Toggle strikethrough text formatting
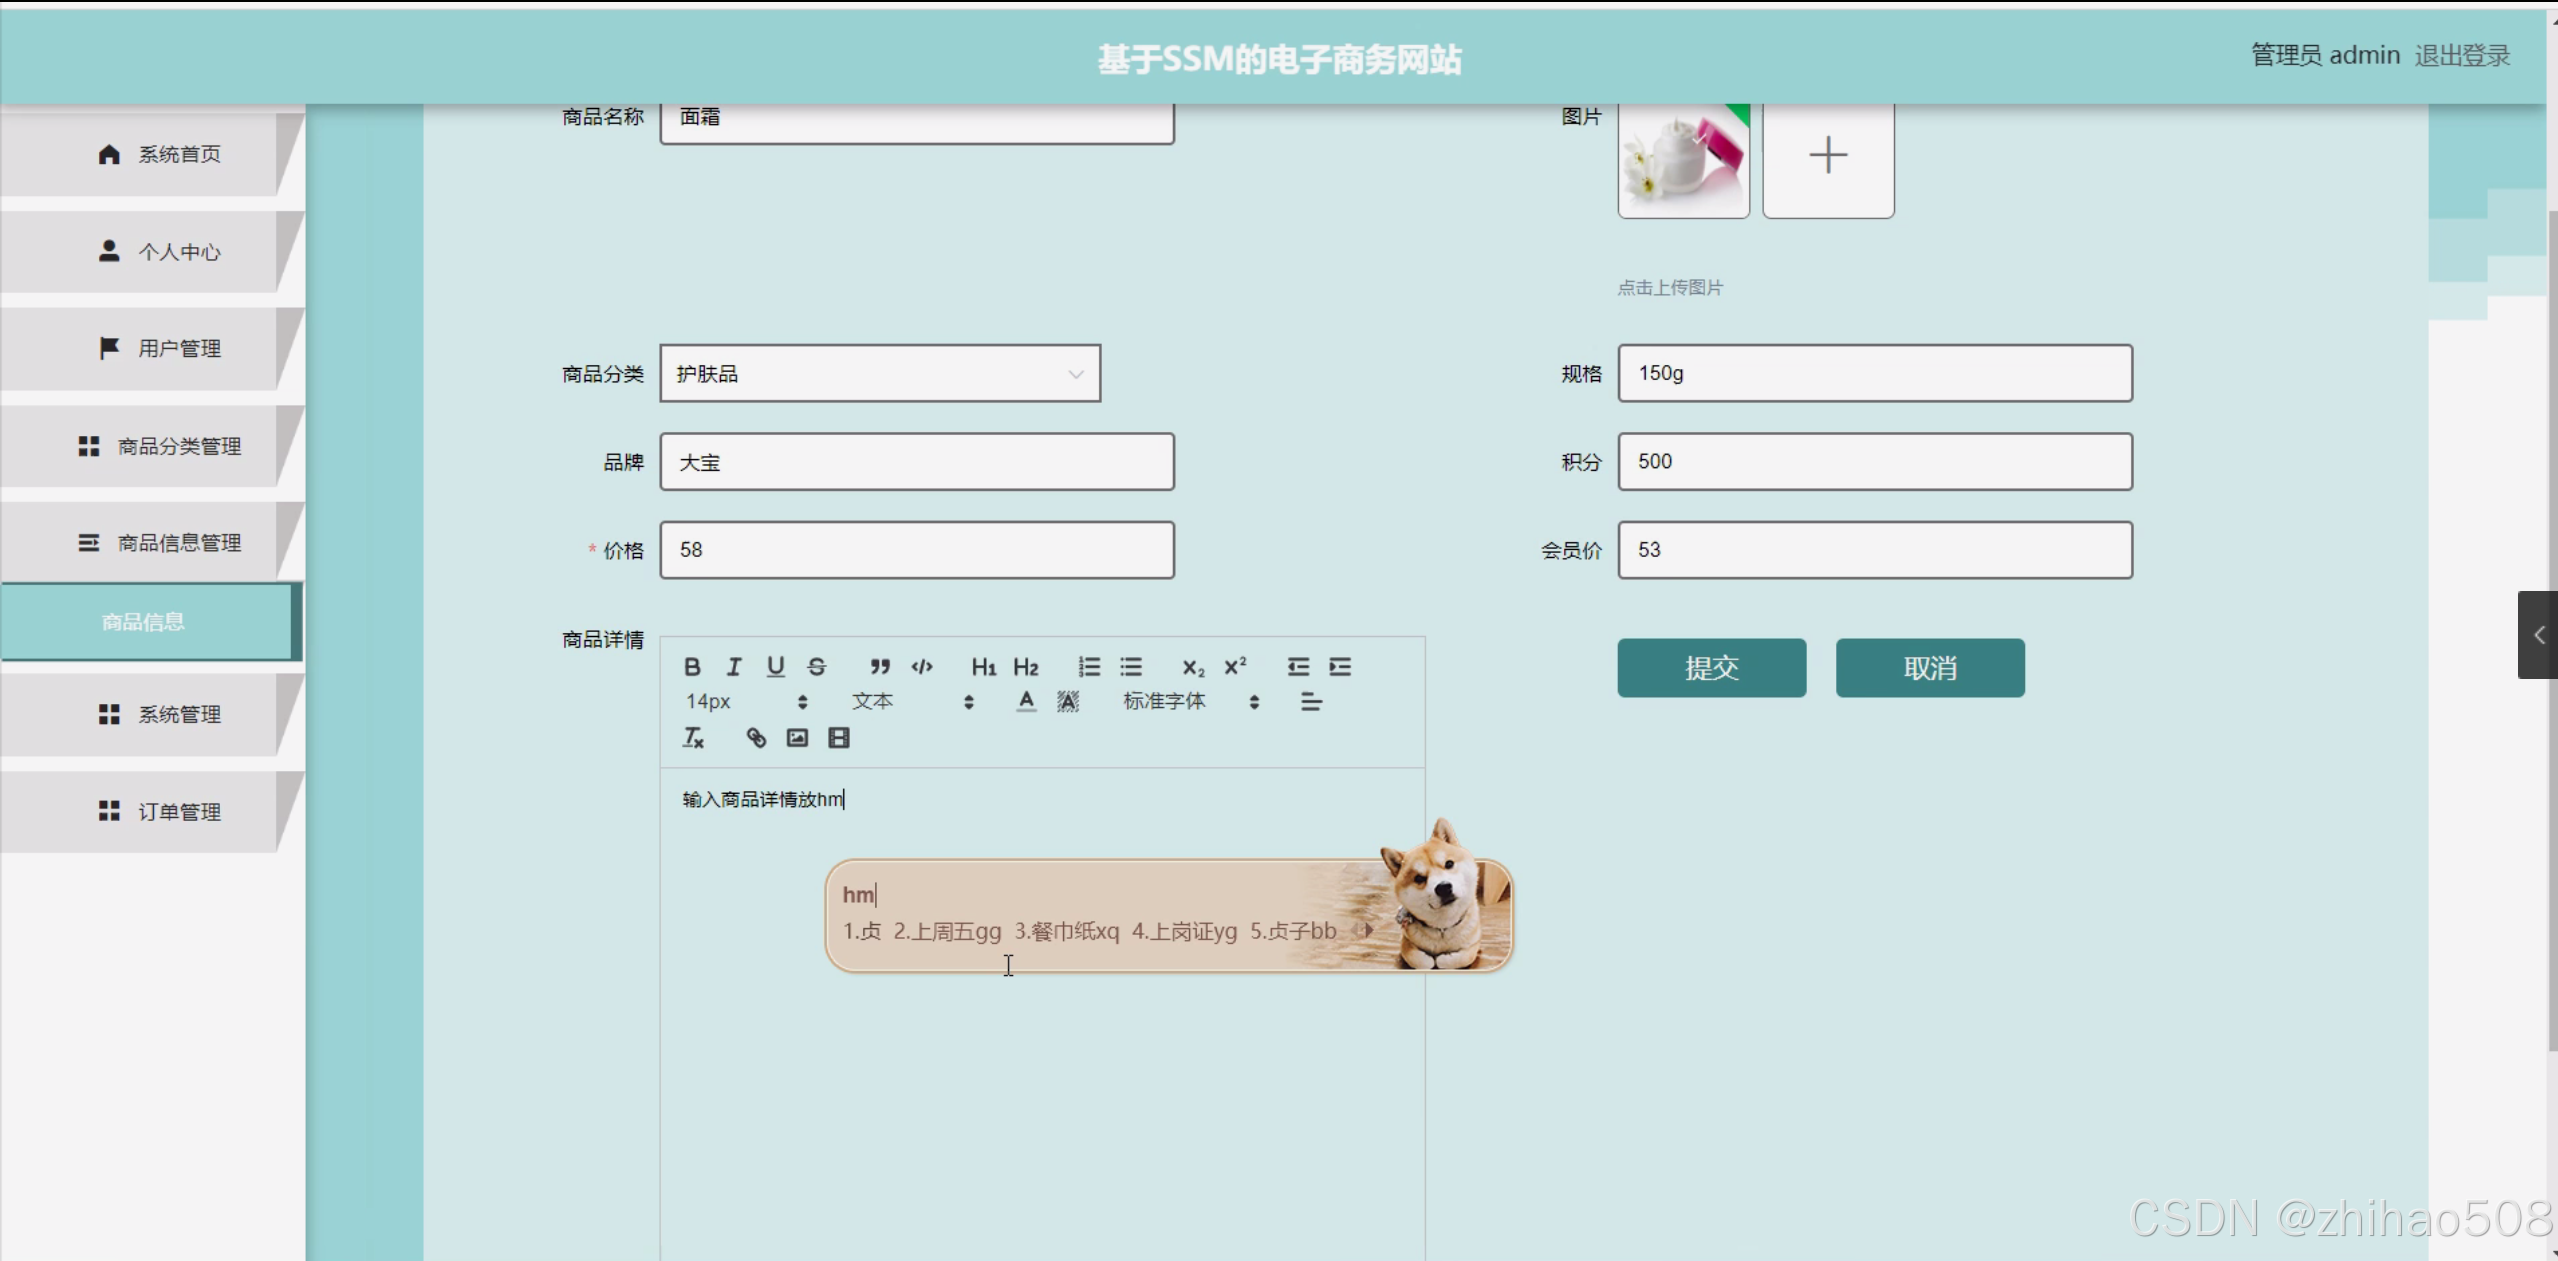 (x=817, y=667)
